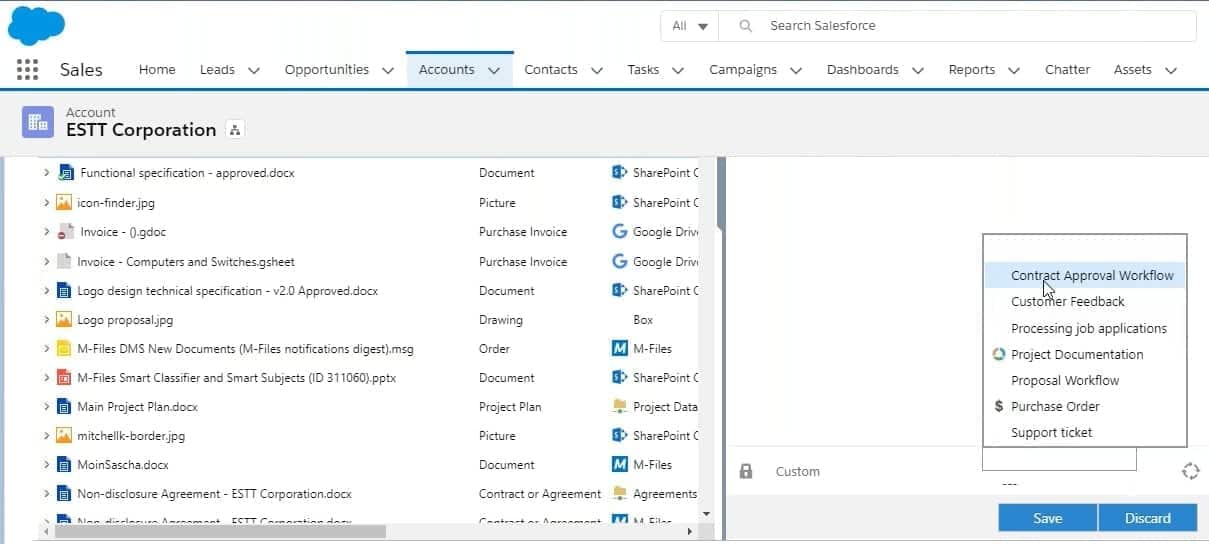1209x544 pixels.
Task: Click the picture icon of Logo proposal.jpg
Action: point(64,320)
